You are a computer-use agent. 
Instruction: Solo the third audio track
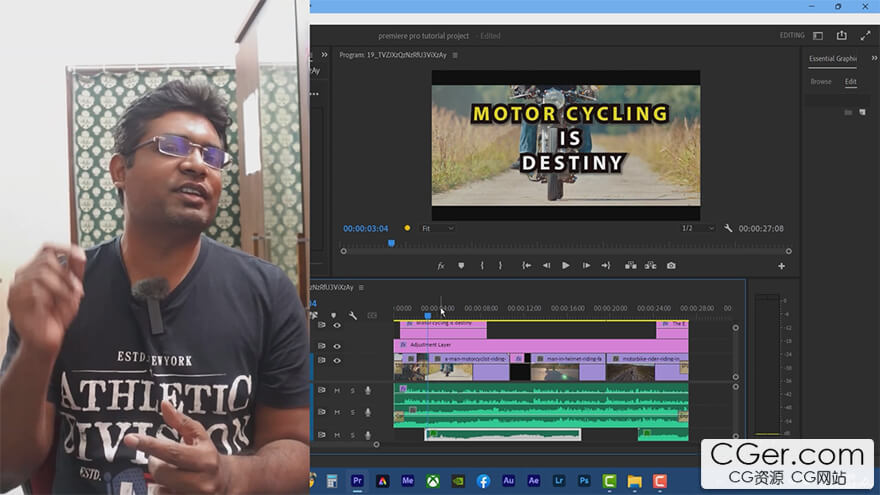[352, 435]
